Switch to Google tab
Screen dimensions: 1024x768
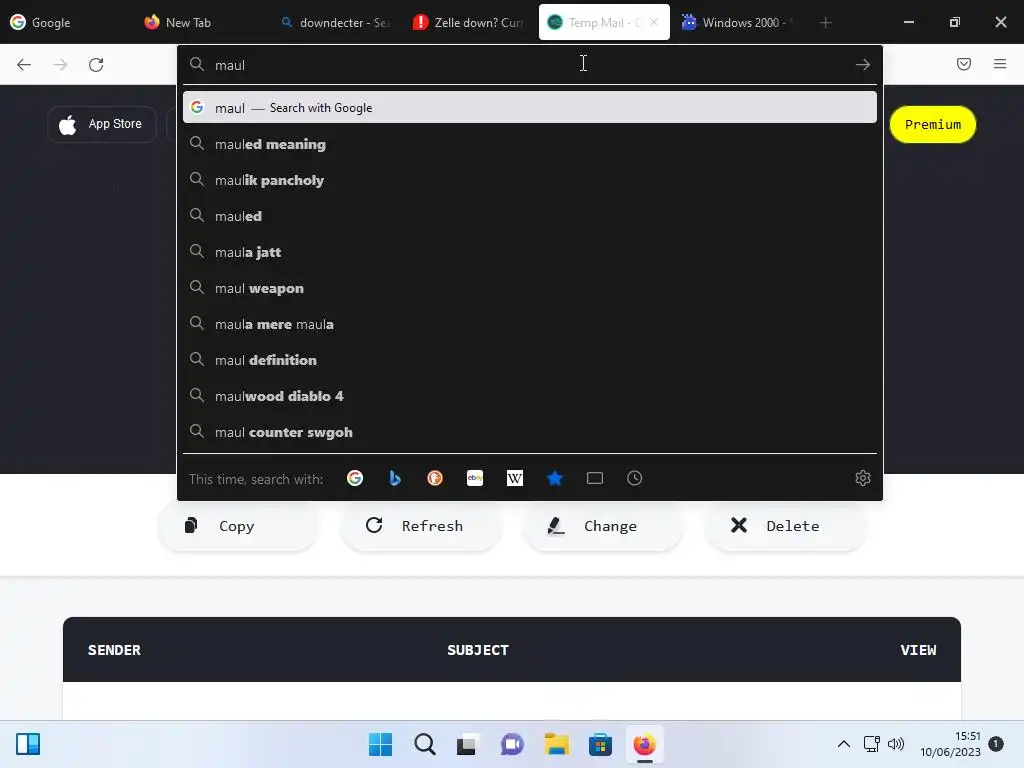click(68, 22)
